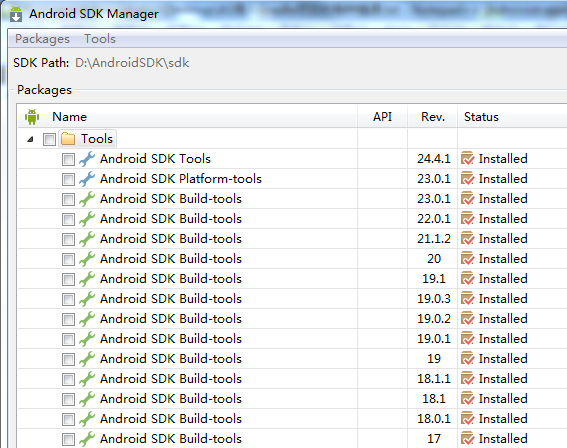This screenshot has width=567, height=448.
Task: Click Installed status icon for Build-tools 20
Action: point(467,259)
